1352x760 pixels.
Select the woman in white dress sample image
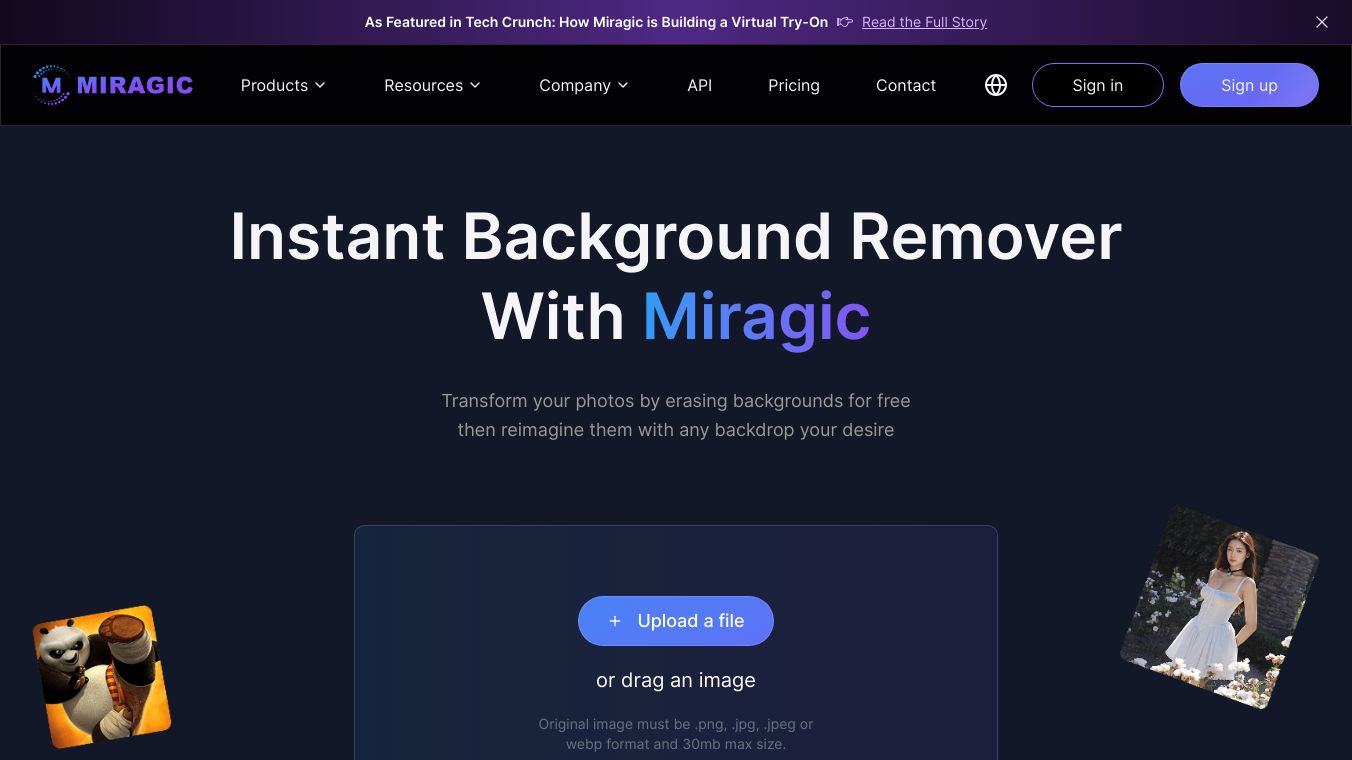tap(1220, 608)
